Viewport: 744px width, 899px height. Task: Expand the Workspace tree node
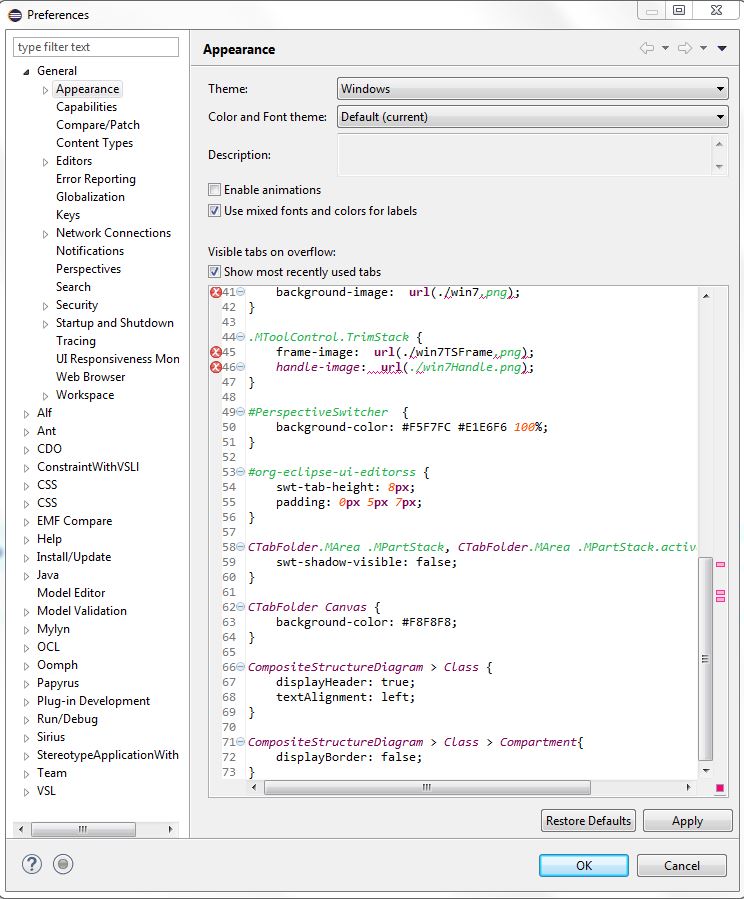pyautogui.click(x=45, y=396)
